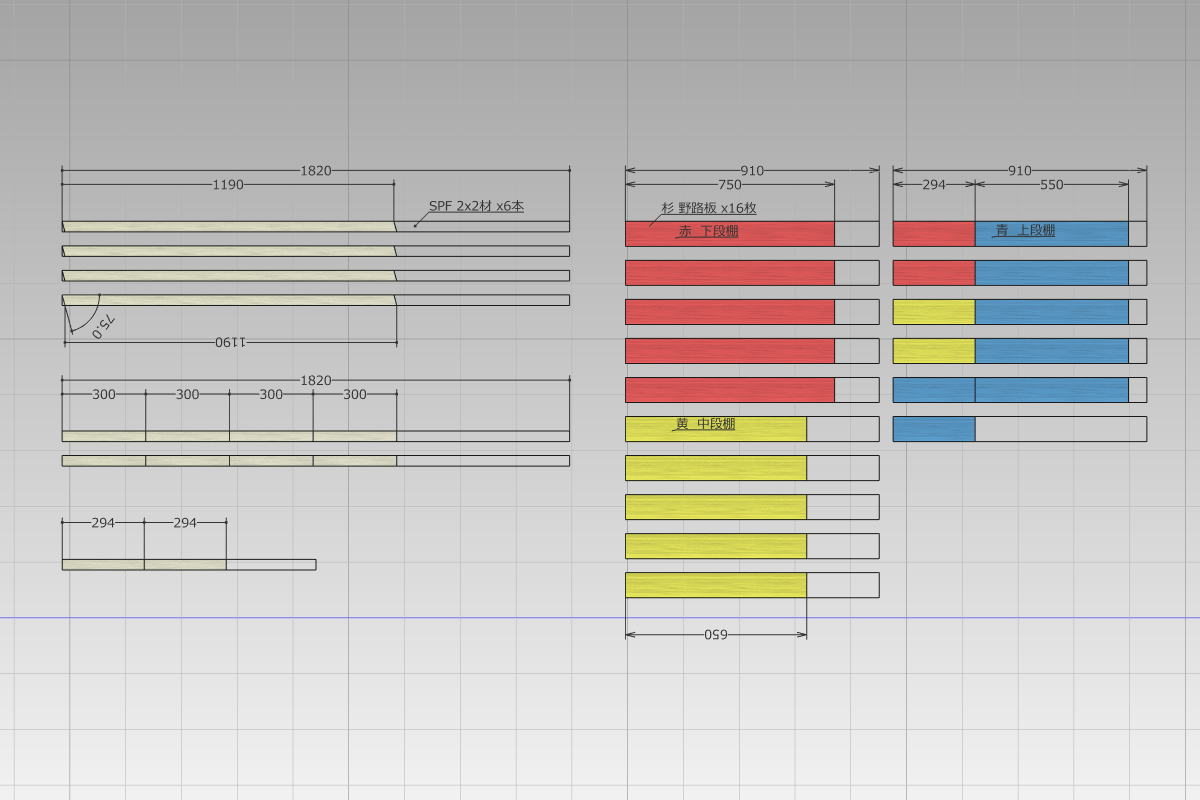Click the 杉 野路板 x16枚 label
The image size is (1200, 800).
708,209
